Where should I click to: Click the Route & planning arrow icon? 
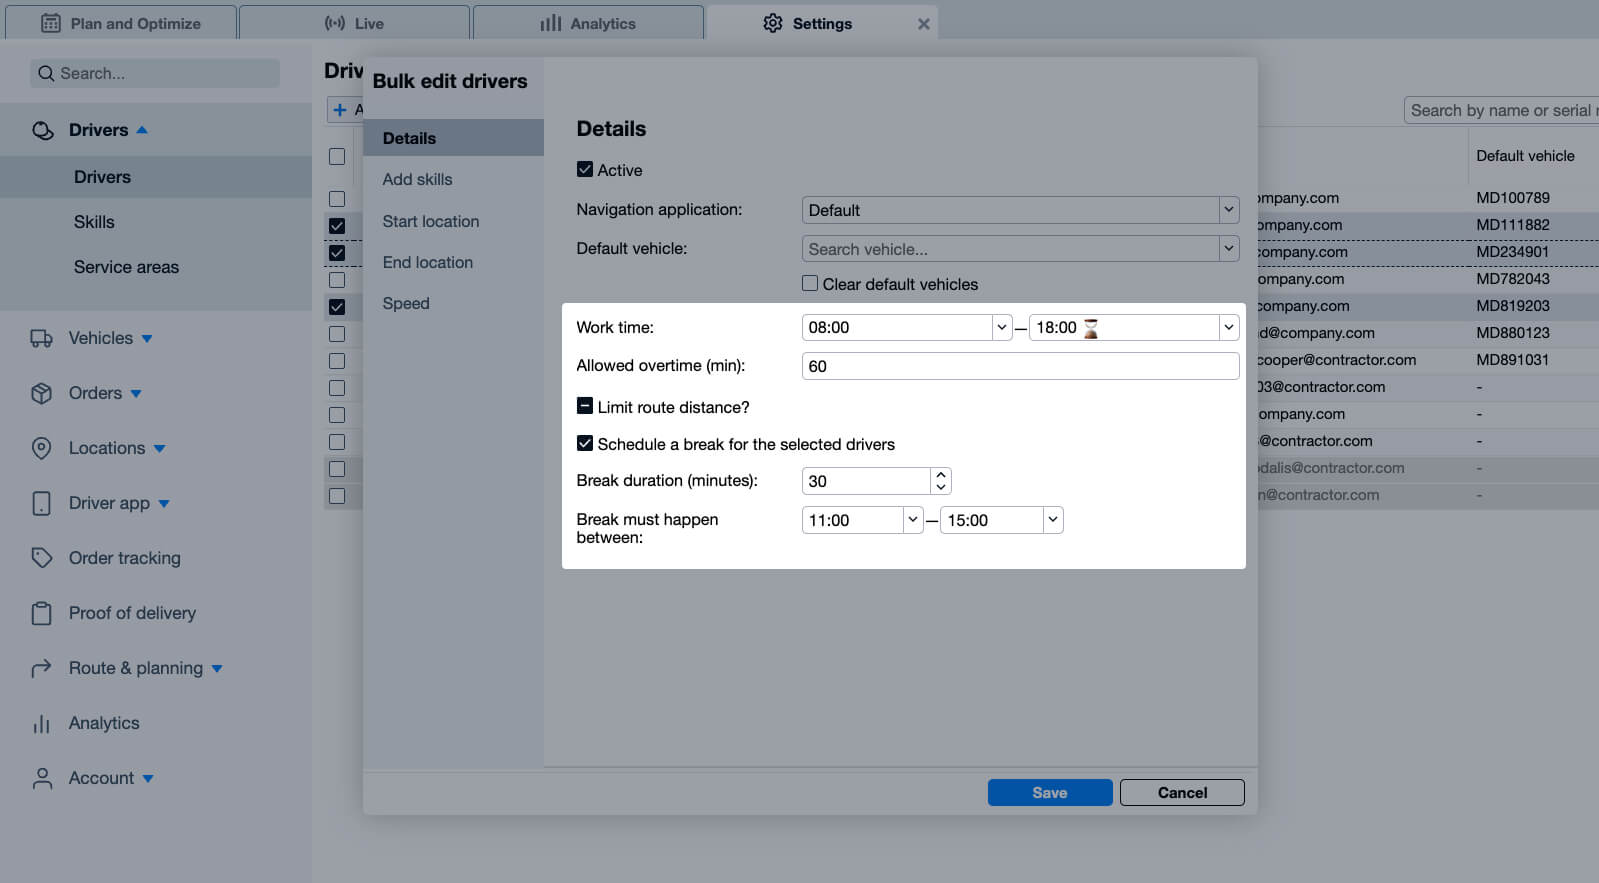(41, 669)
